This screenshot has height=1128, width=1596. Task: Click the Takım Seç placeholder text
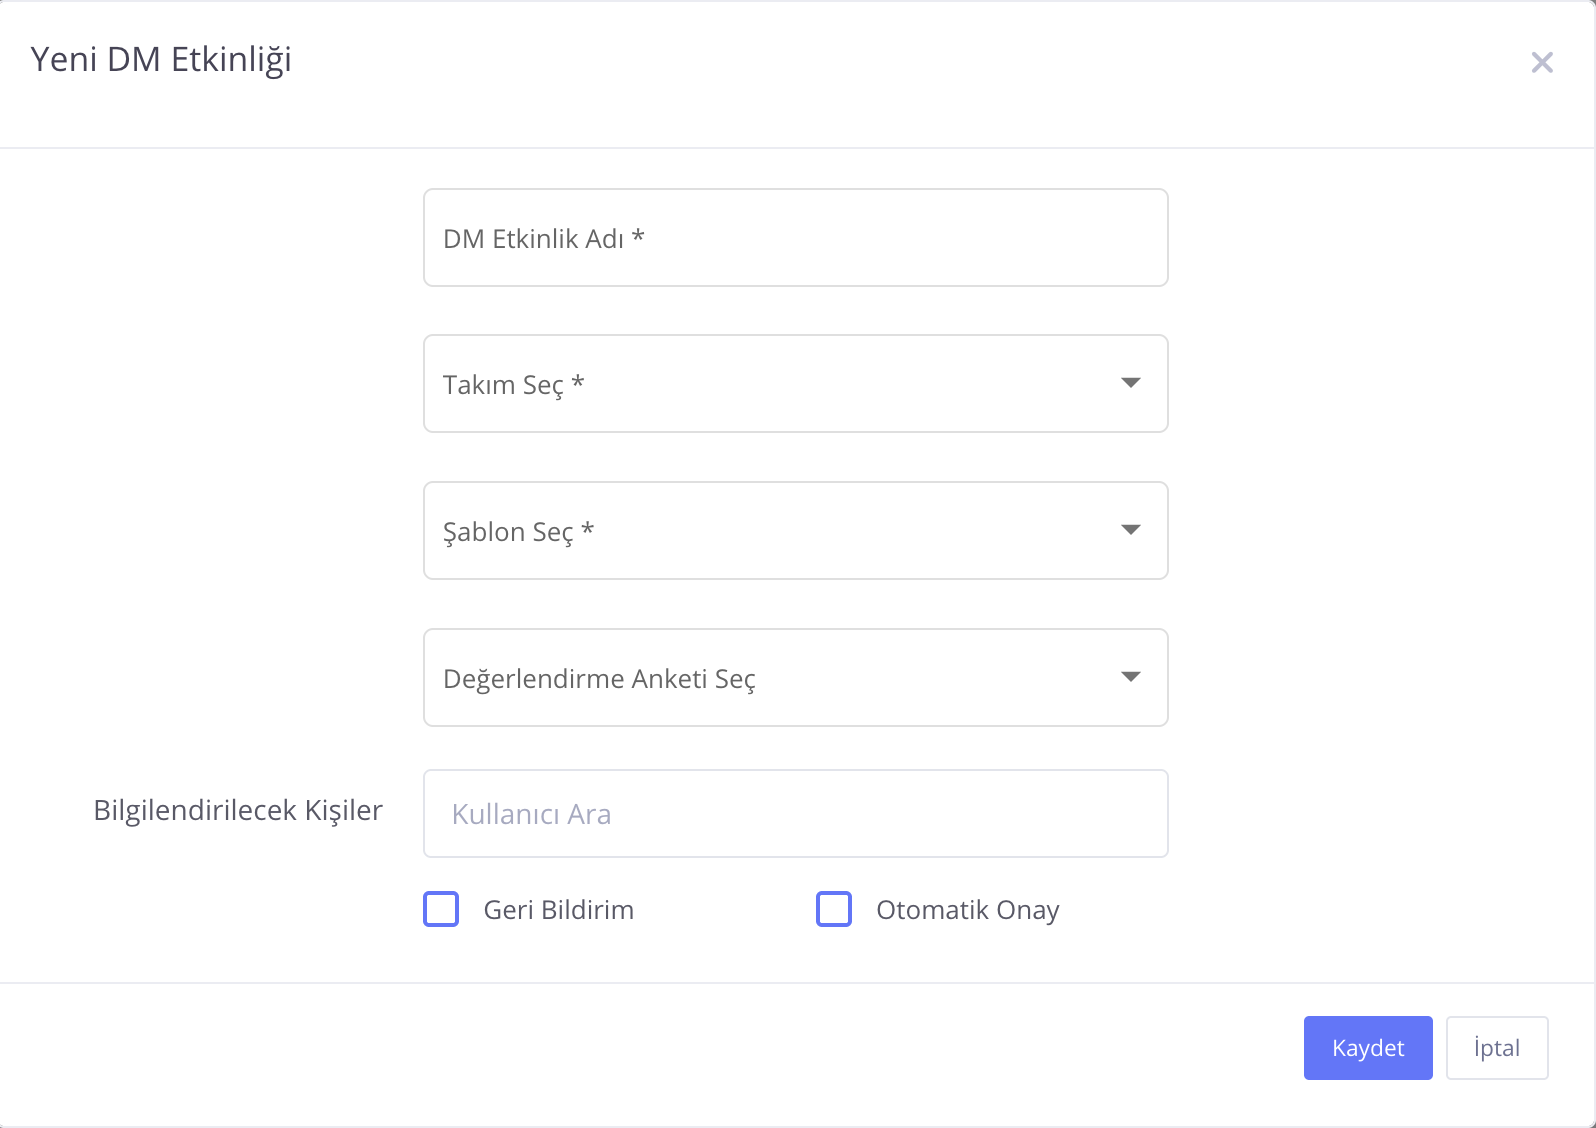coord(503,385)
